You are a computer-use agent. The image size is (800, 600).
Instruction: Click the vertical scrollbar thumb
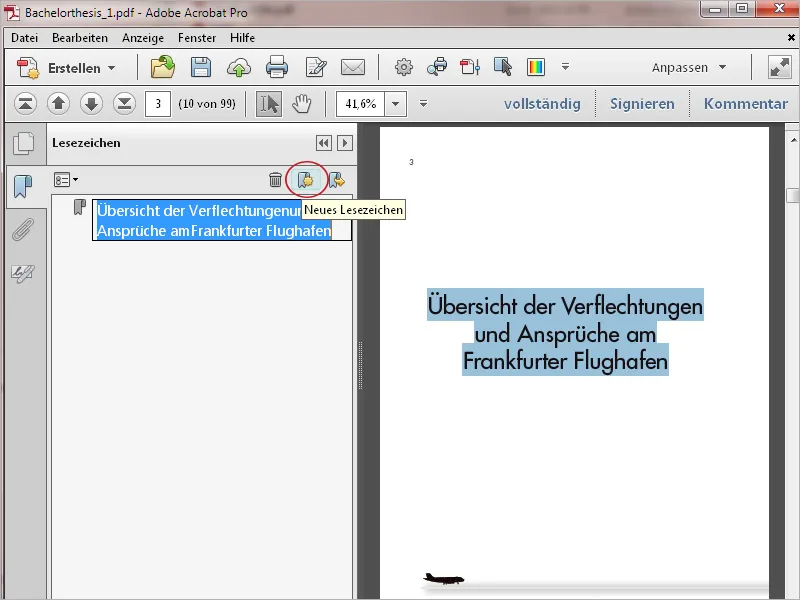pyautogui.click(x=793, y=195)
